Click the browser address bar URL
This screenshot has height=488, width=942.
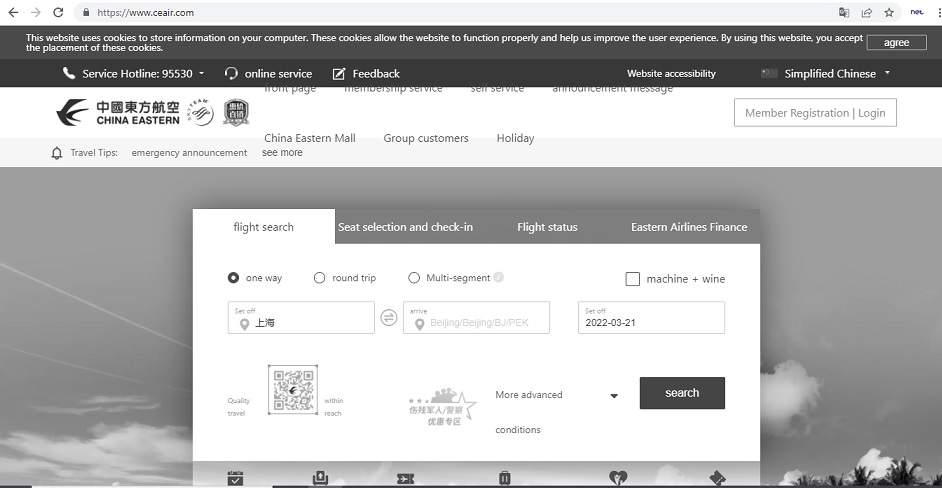pos(145,13)
